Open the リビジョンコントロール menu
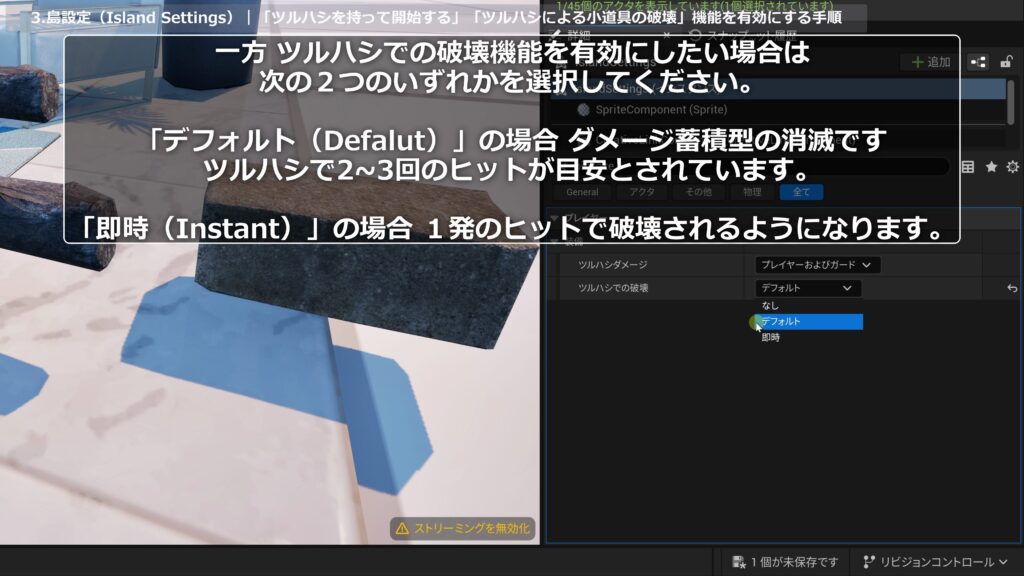 [935, 562]
